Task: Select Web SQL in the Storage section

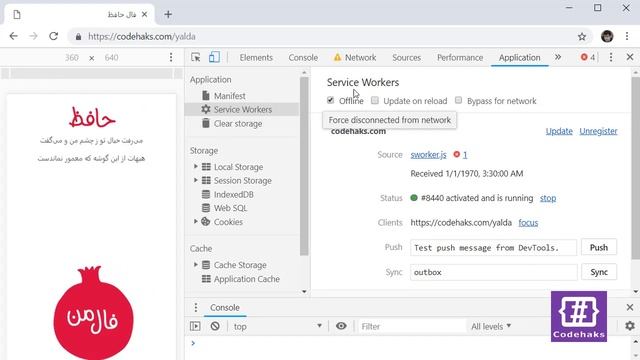Action: pos(230,208)
